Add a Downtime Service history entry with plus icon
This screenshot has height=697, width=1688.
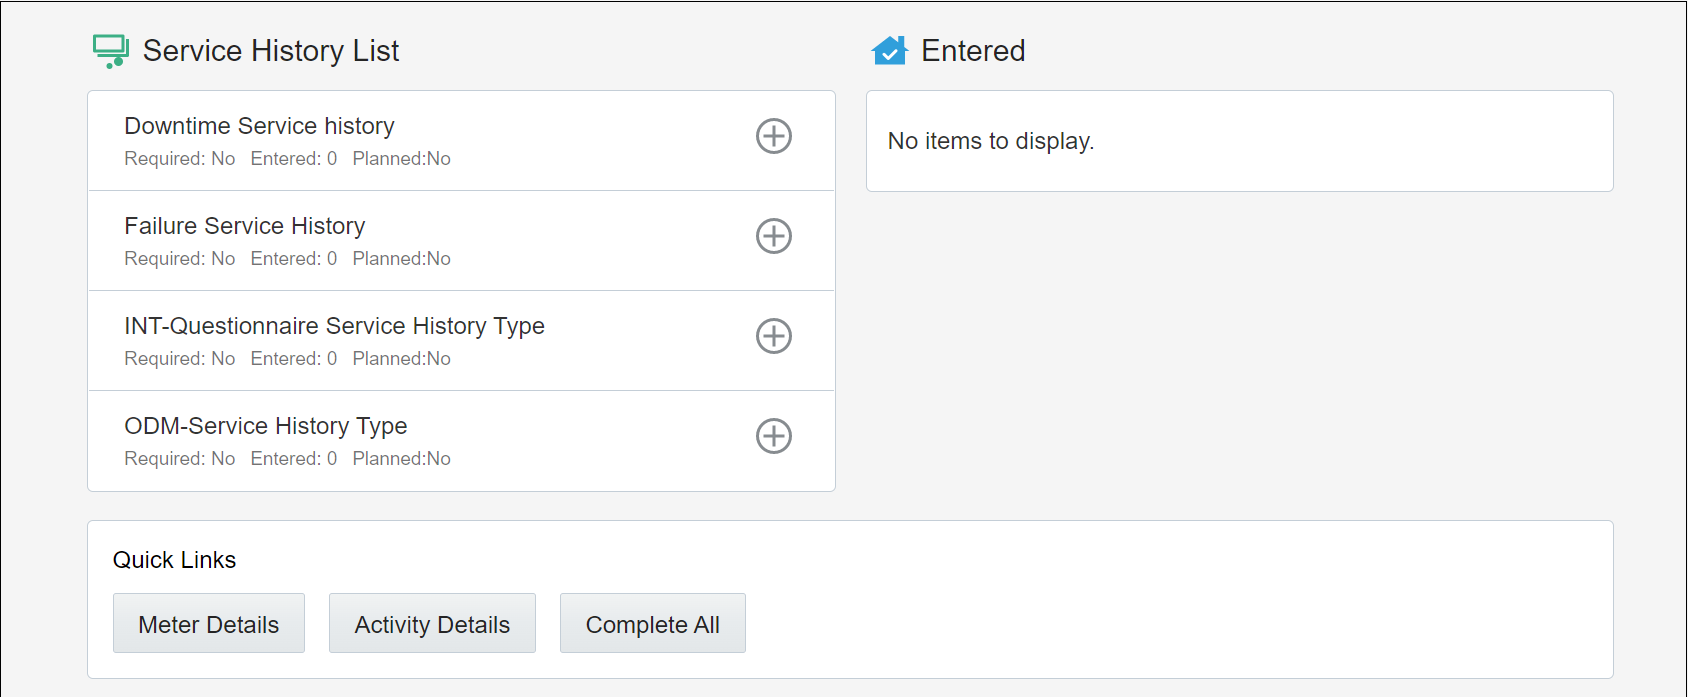(773, 136)
